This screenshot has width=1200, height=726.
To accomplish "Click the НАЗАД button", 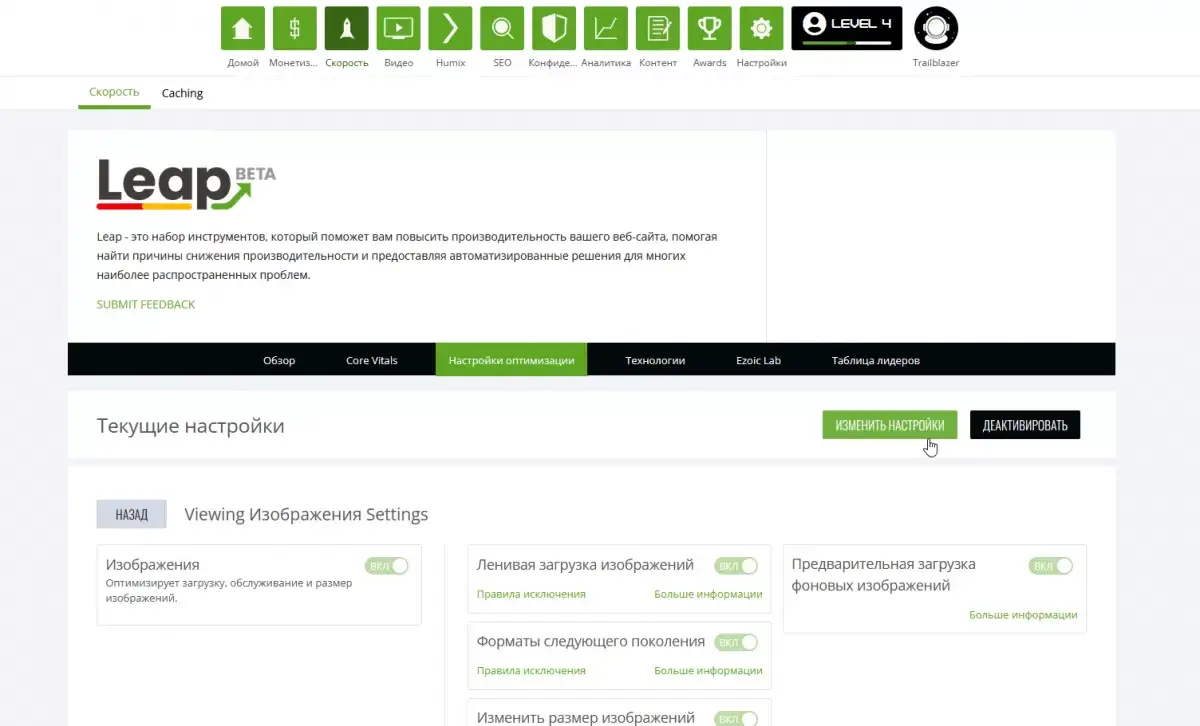I will pos(131,514).
